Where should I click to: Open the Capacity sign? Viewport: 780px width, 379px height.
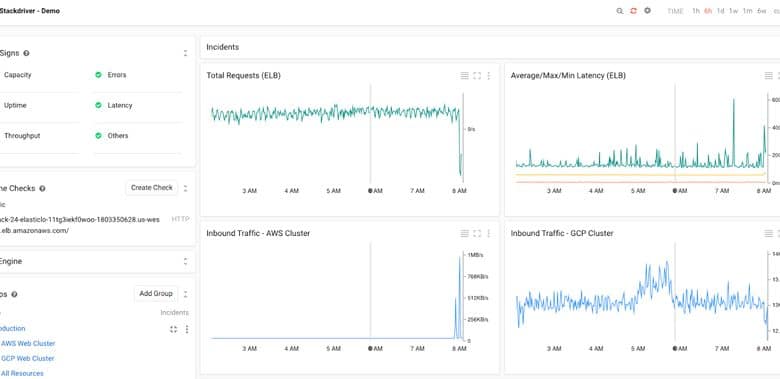point(17,75)
